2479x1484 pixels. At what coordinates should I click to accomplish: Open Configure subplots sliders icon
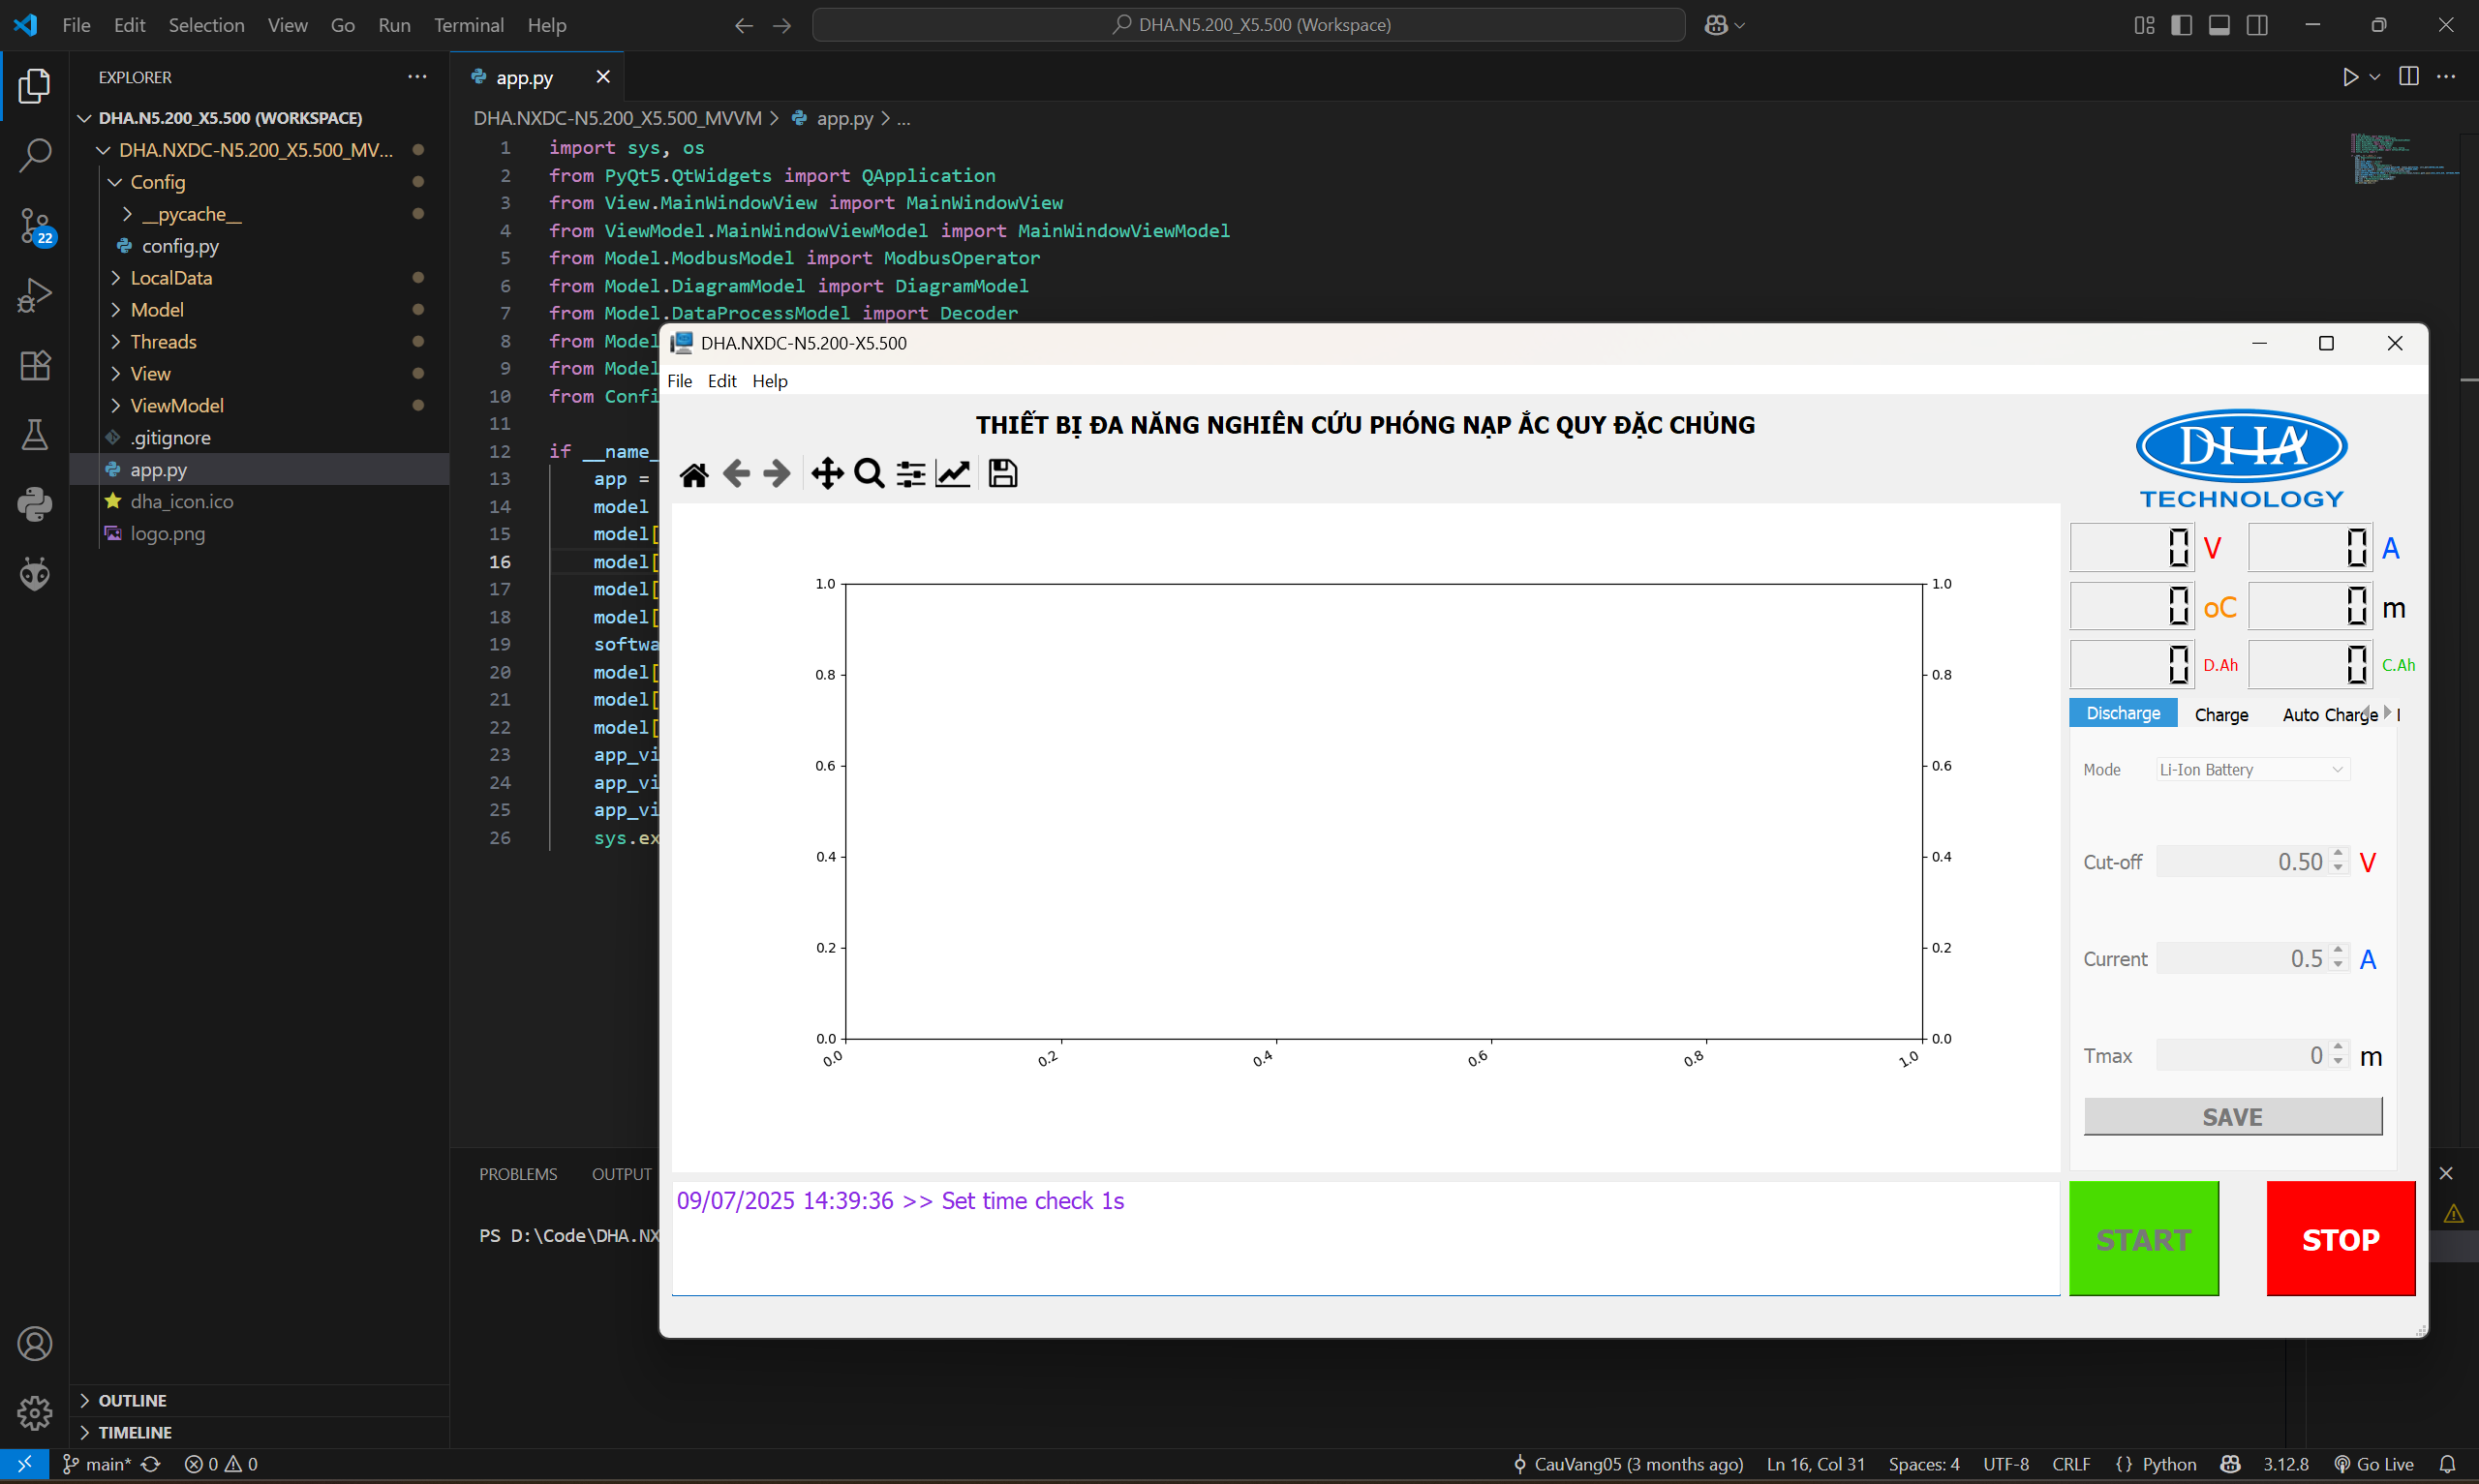[x=910, y=474]
